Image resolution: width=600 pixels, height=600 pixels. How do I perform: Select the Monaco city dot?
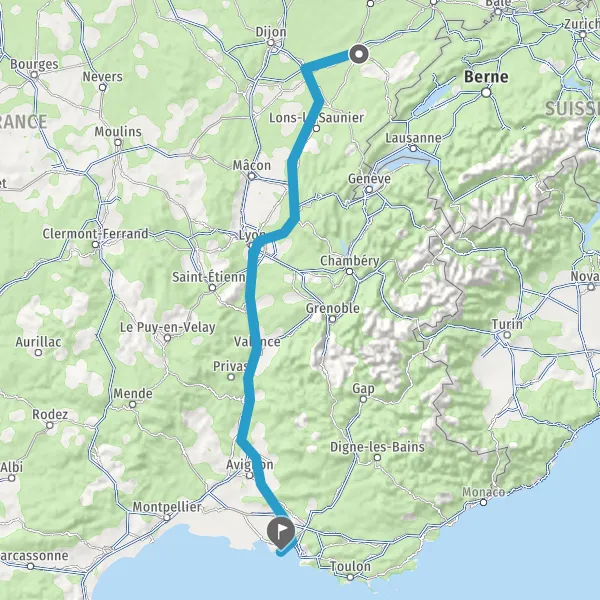point(484,502)
